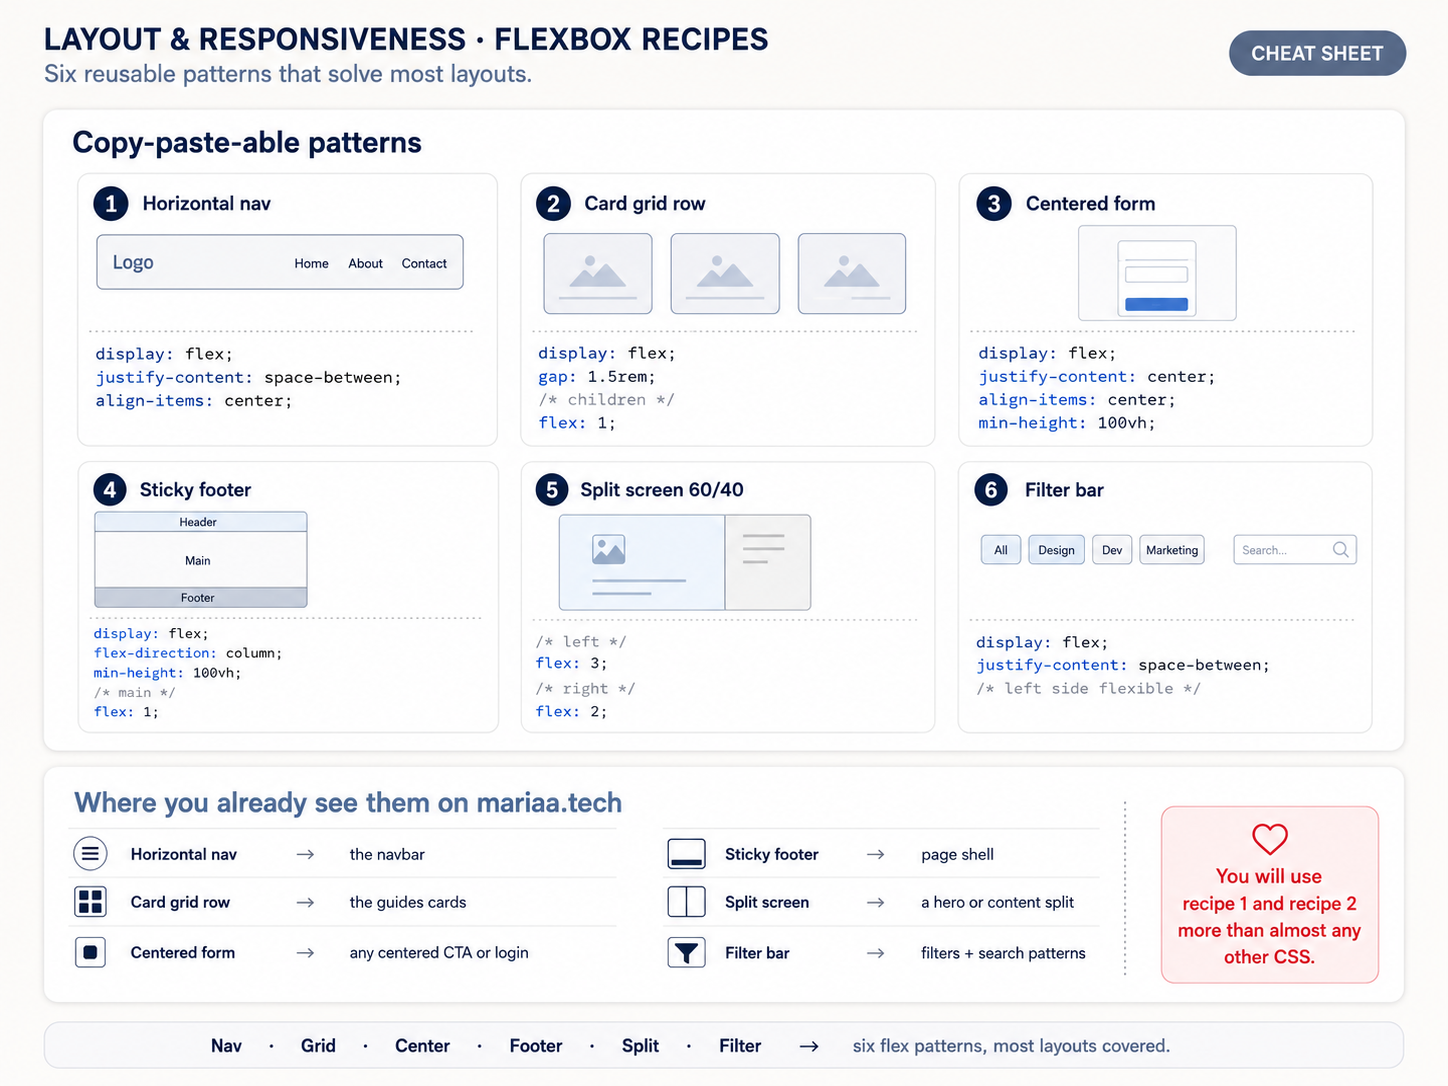
Task: Click the hamburger icon beside Horizontal nav
Action: [90, 853]
